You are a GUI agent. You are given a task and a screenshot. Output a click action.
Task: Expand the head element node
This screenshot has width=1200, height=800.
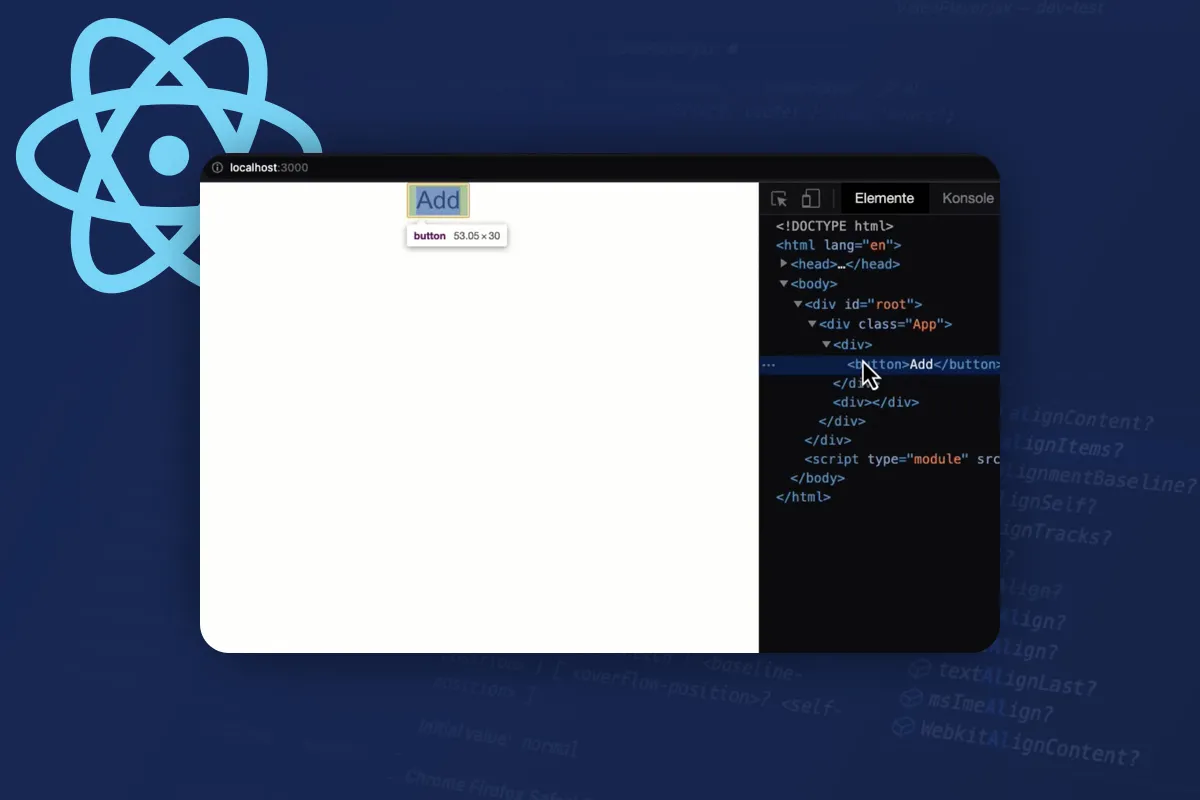pos(784,264)
